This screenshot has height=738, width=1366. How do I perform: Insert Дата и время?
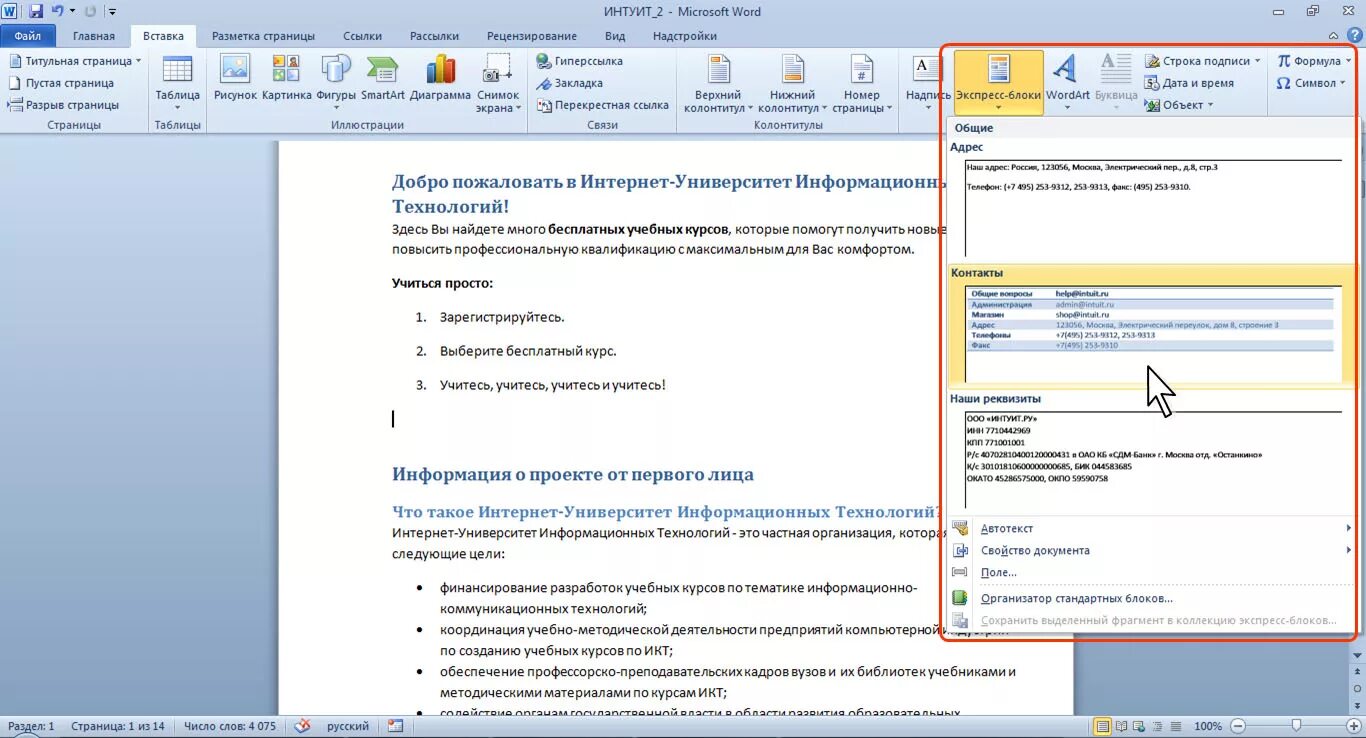1190,83
